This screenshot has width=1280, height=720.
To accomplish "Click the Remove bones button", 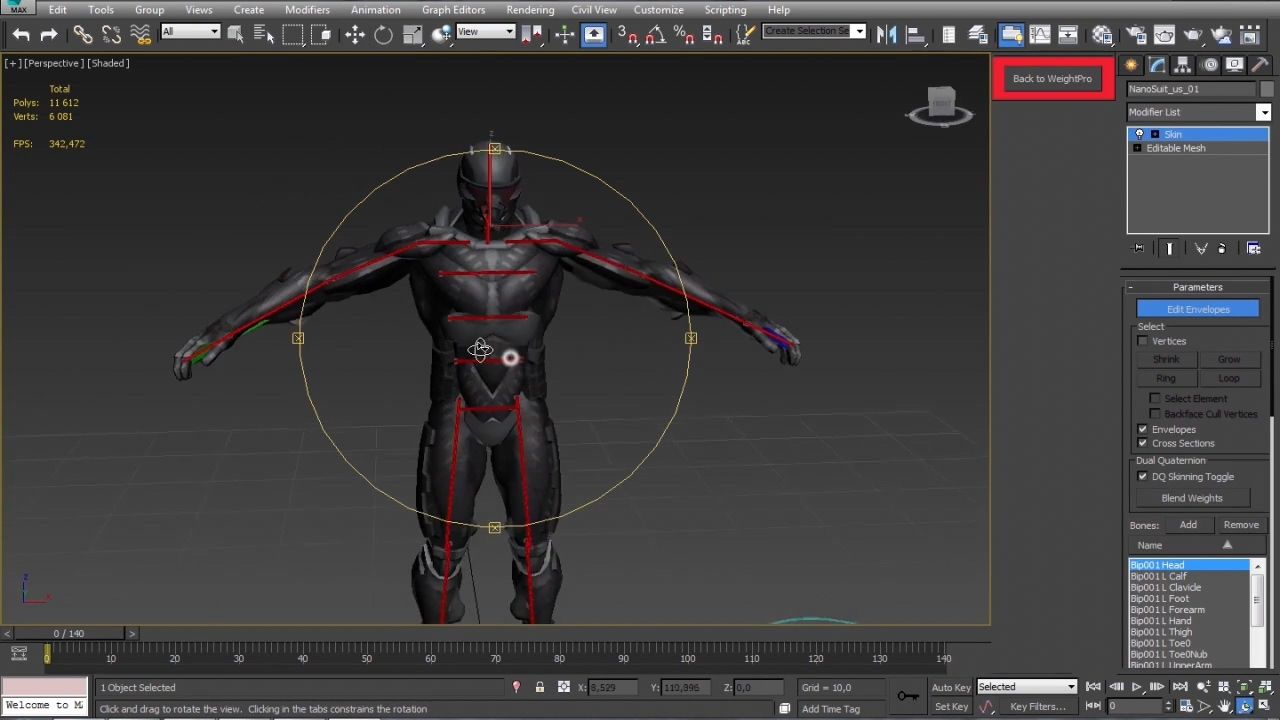I will pyautogui.click(x=1241, y=525).
